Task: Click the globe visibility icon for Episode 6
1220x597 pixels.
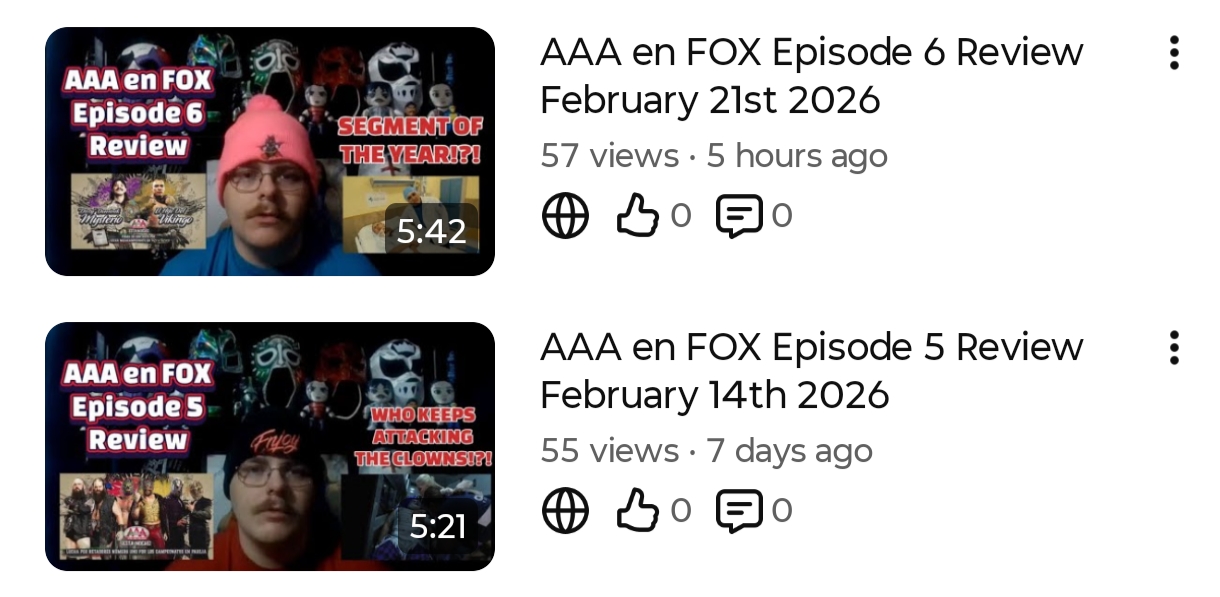Action: [565, 216]
